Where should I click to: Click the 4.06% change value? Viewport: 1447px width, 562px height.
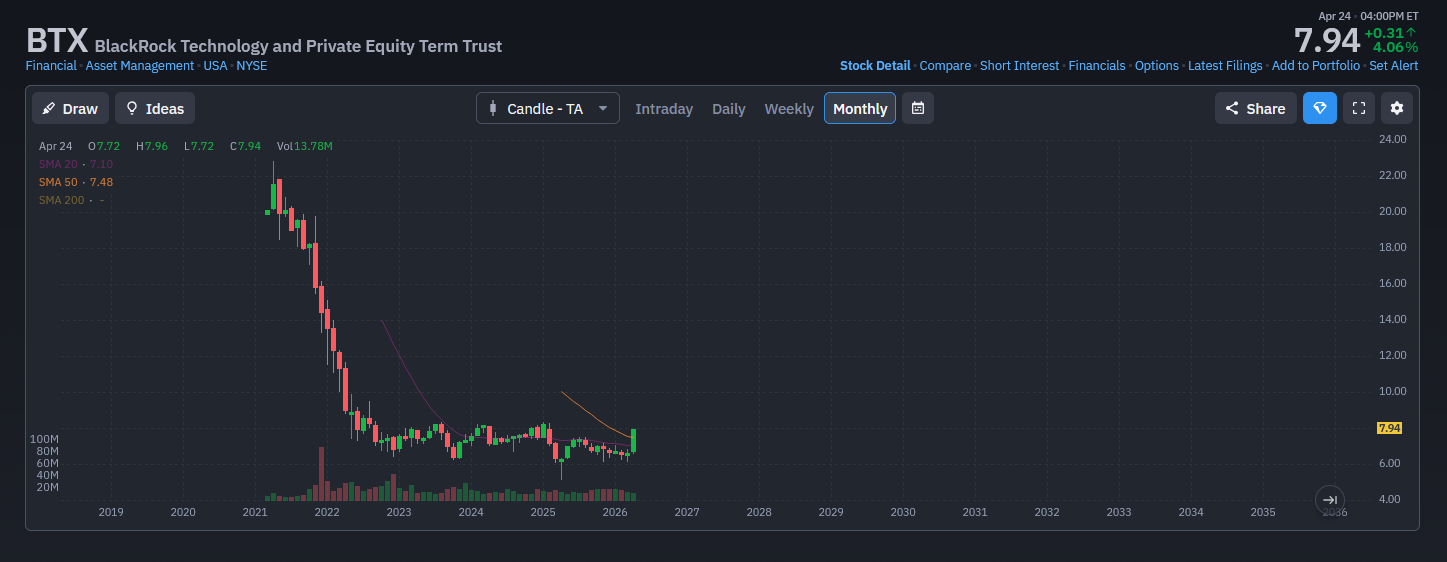click(1395, 47)
